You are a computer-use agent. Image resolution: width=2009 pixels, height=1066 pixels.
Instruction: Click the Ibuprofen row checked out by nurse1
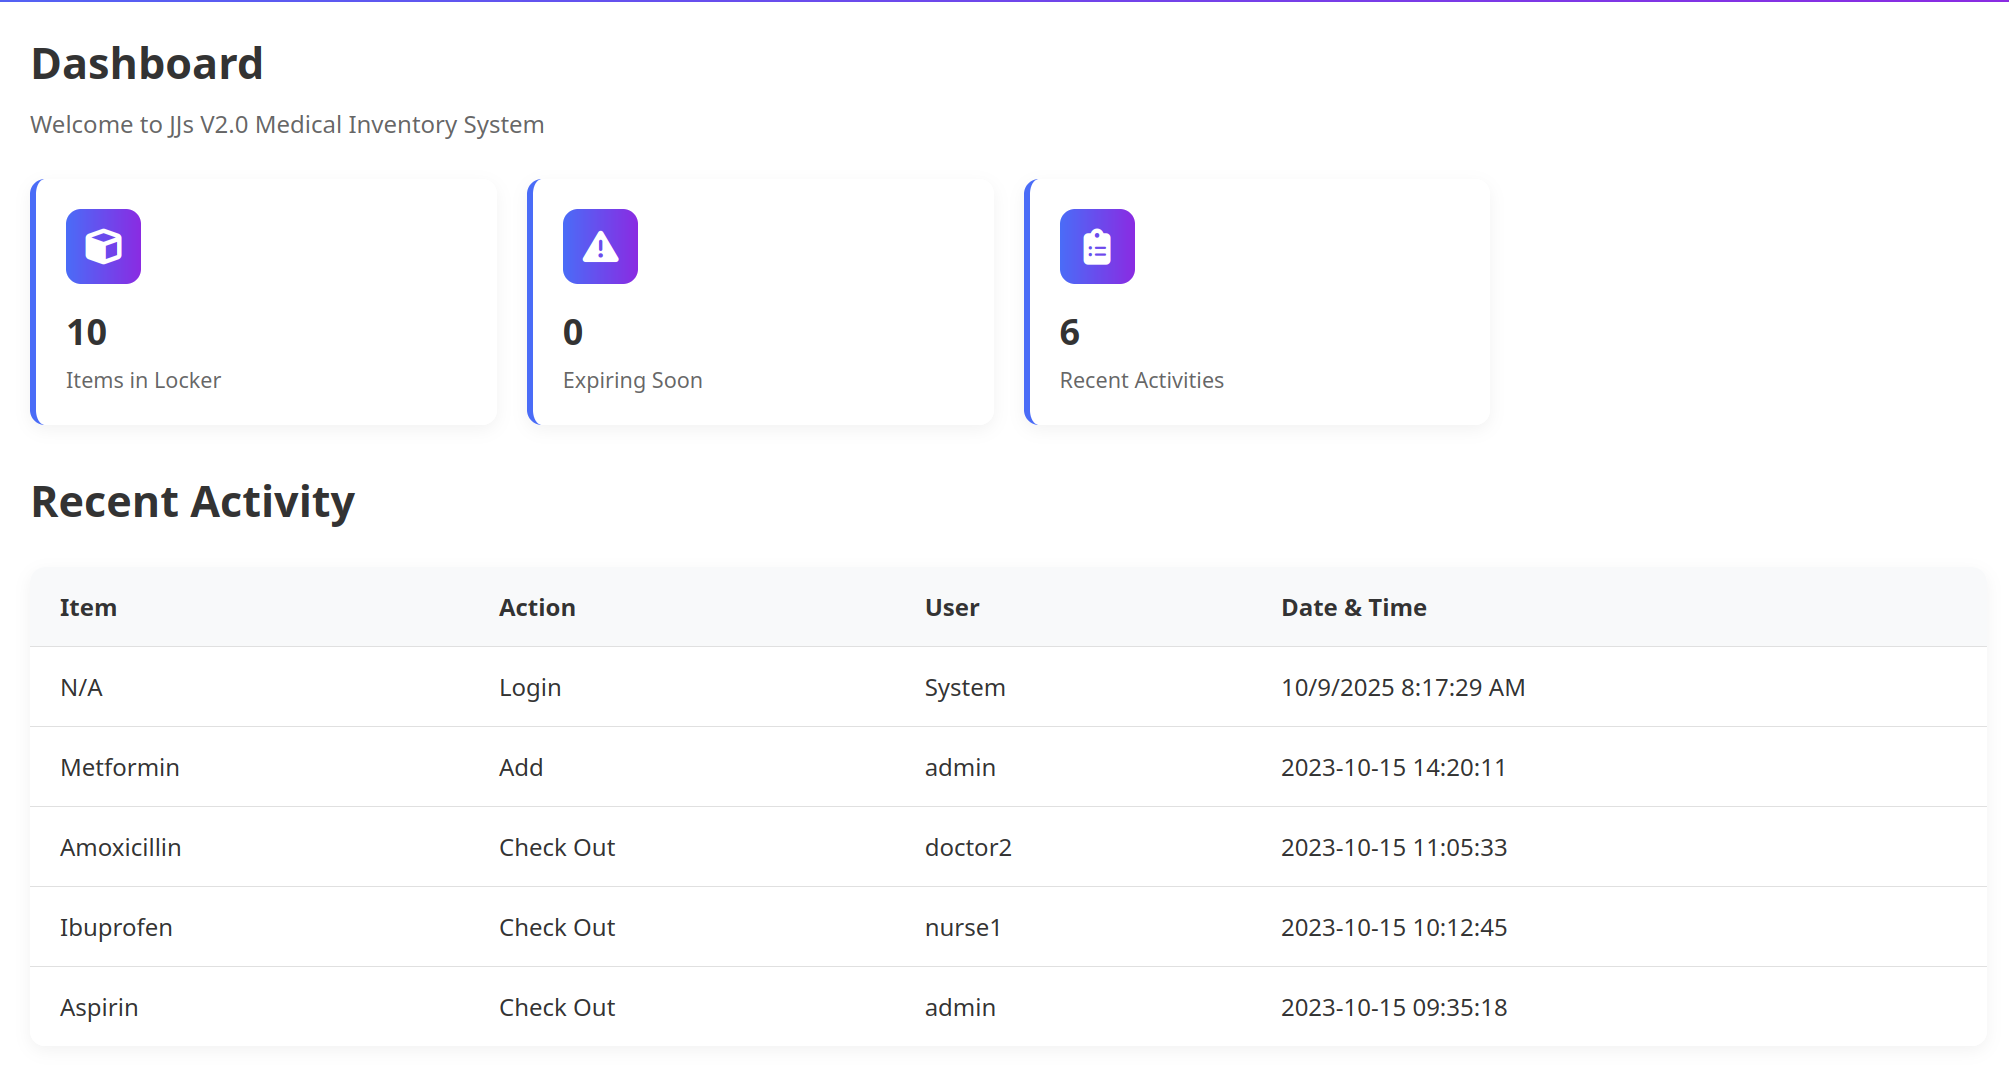point(700,927)
